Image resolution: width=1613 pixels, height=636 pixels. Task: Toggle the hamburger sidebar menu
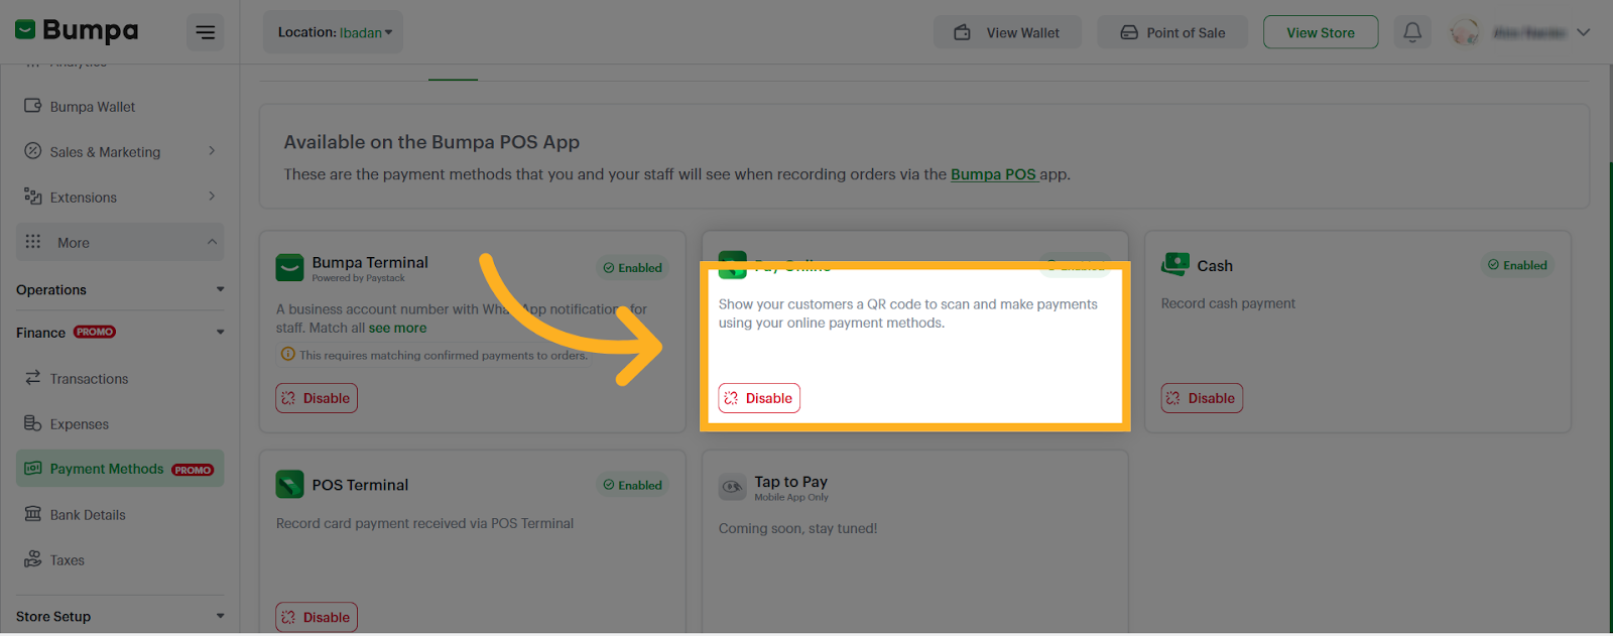[x=205, y=33]
